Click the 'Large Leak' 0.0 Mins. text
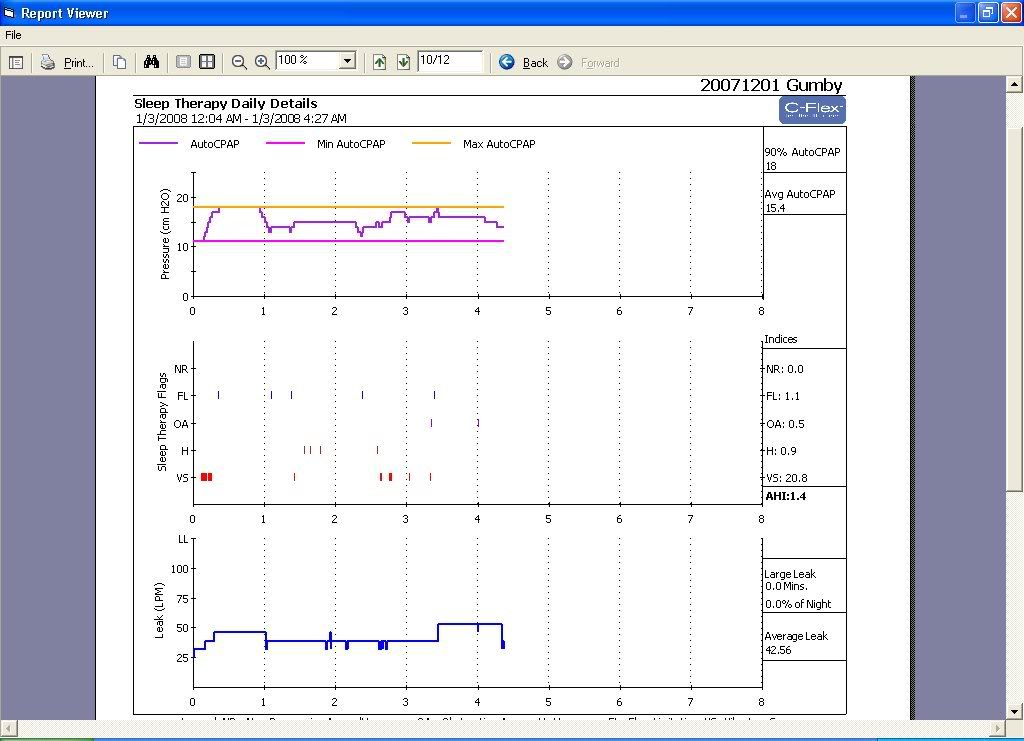 pyautogui.click(x=790, y=580)
